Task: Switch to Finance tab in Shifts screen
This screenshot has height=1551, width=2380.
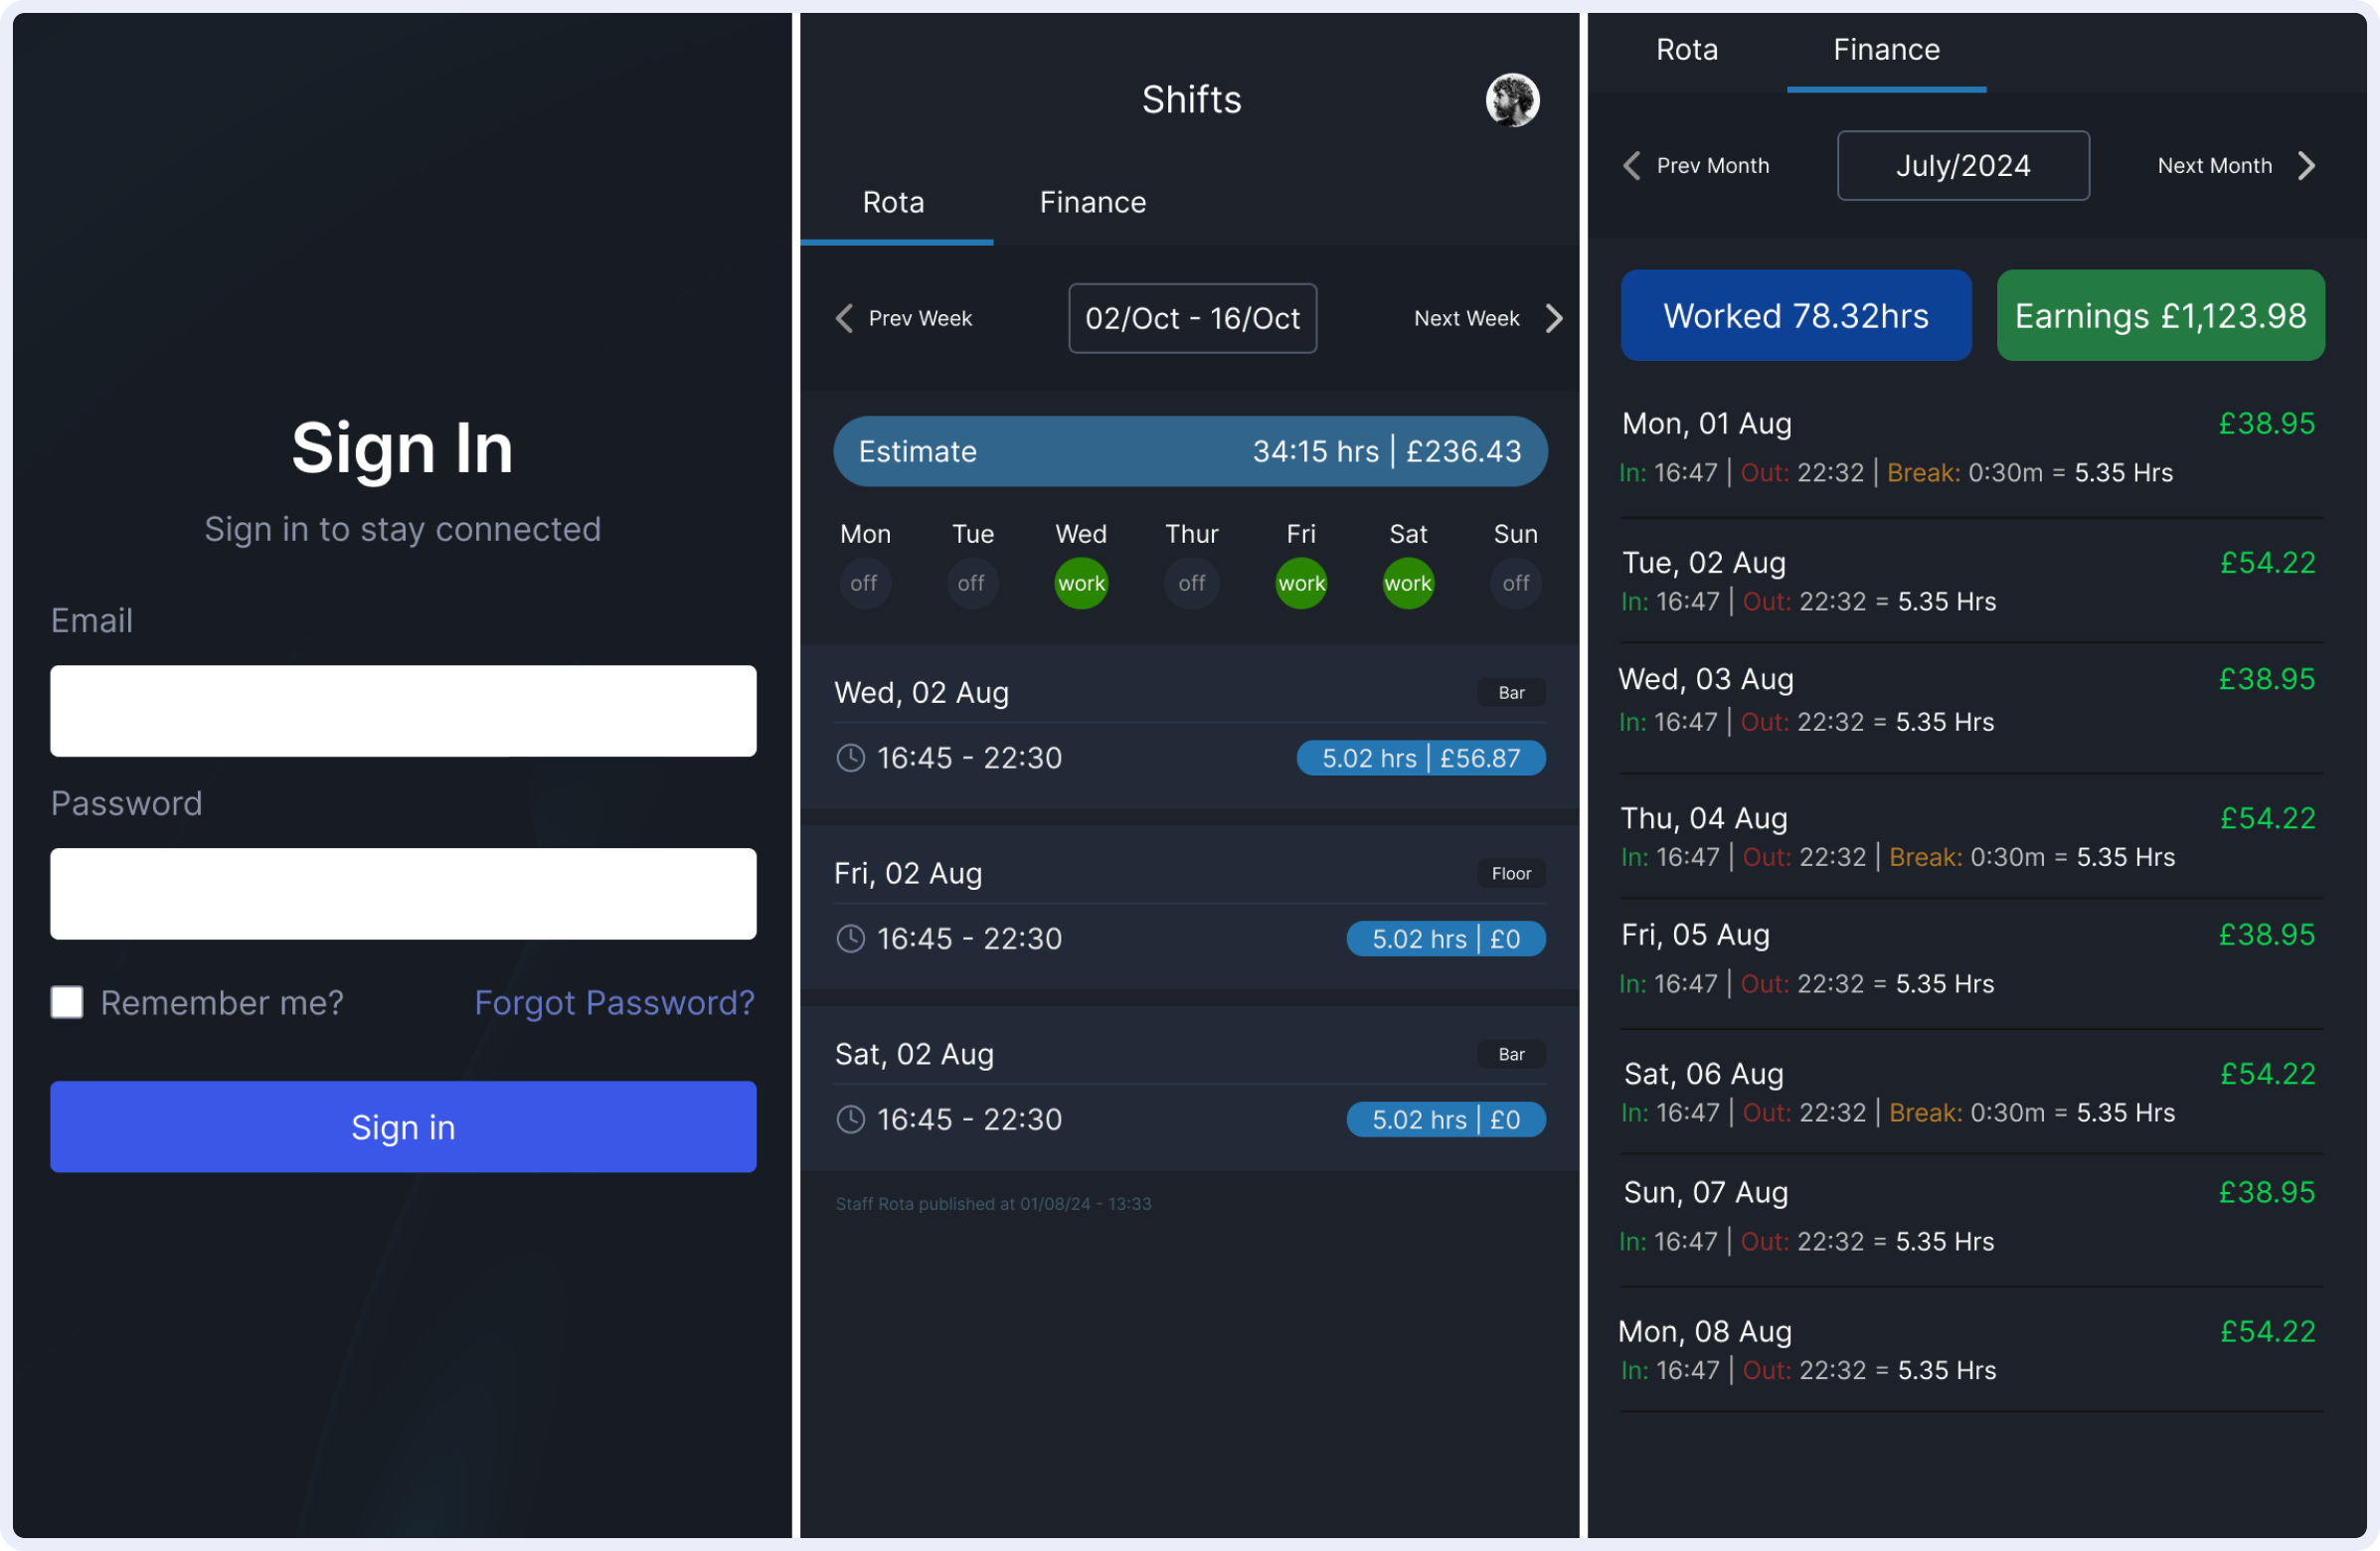Action: click(1092, 203)
